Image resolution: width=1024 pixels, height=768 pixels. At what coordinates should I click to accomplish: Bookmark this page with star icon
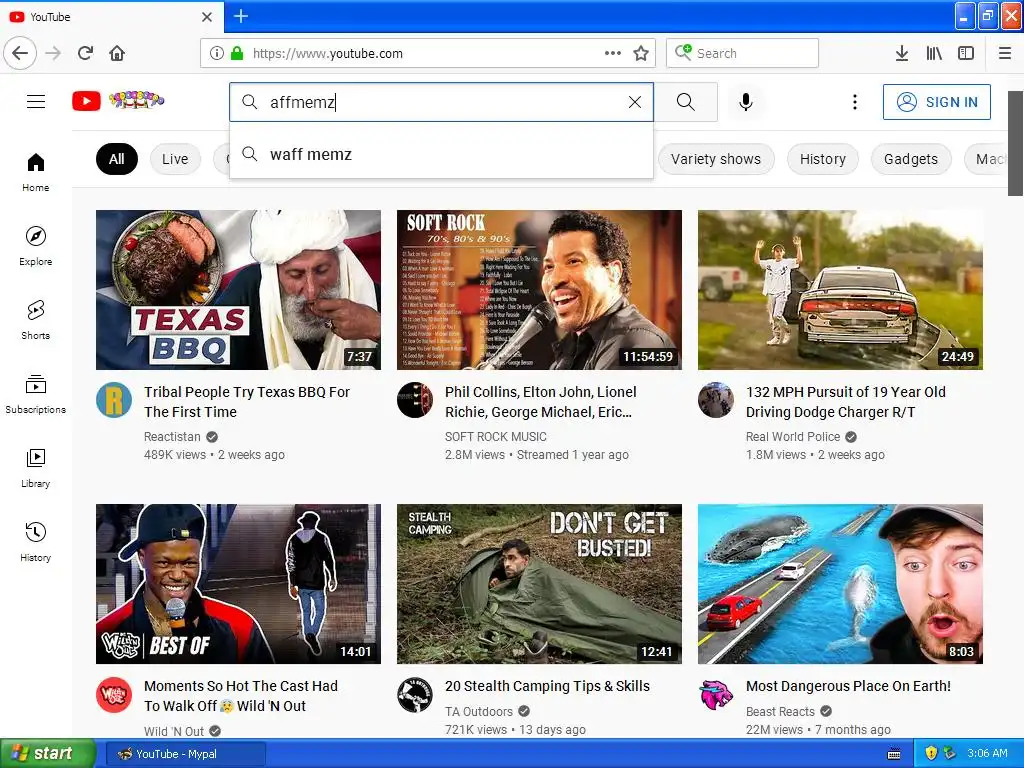point(641,54)
